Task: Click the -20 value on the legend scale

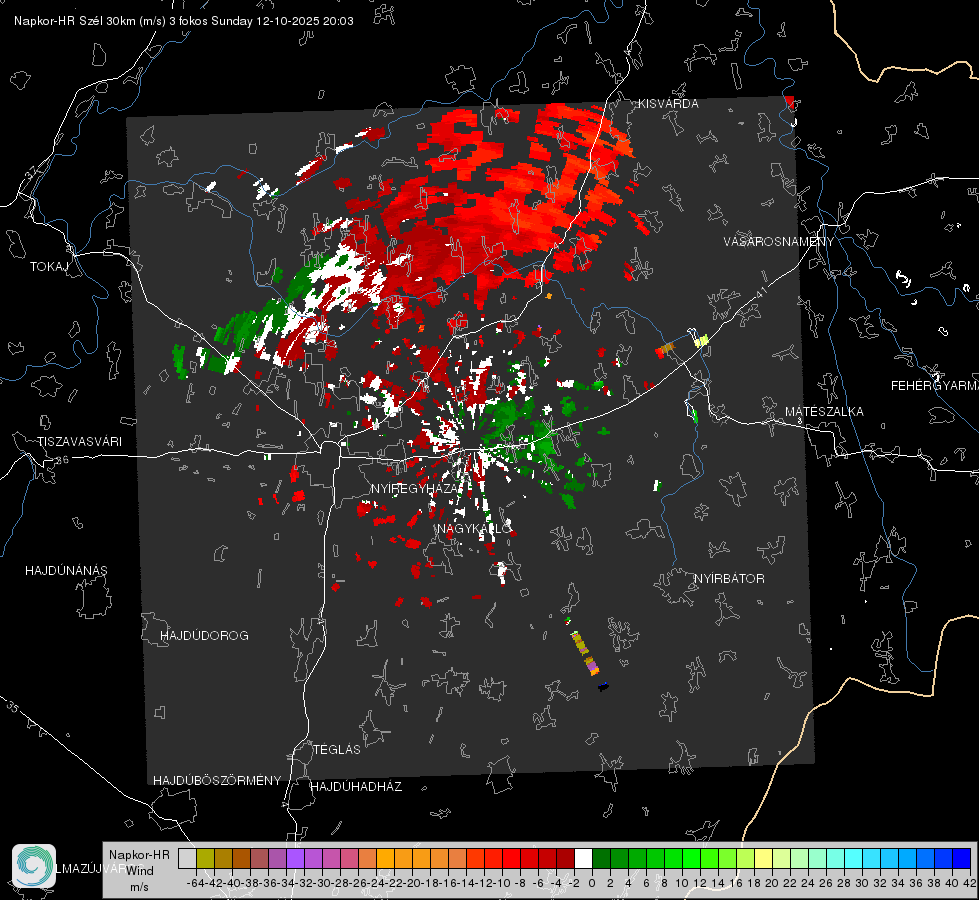Action: point(414,883)
